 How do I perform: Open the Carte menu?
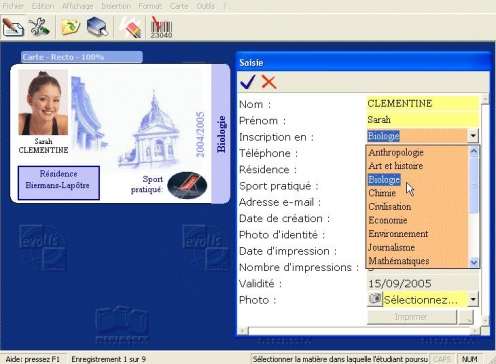pyautogui.click(x=179, y=6)
